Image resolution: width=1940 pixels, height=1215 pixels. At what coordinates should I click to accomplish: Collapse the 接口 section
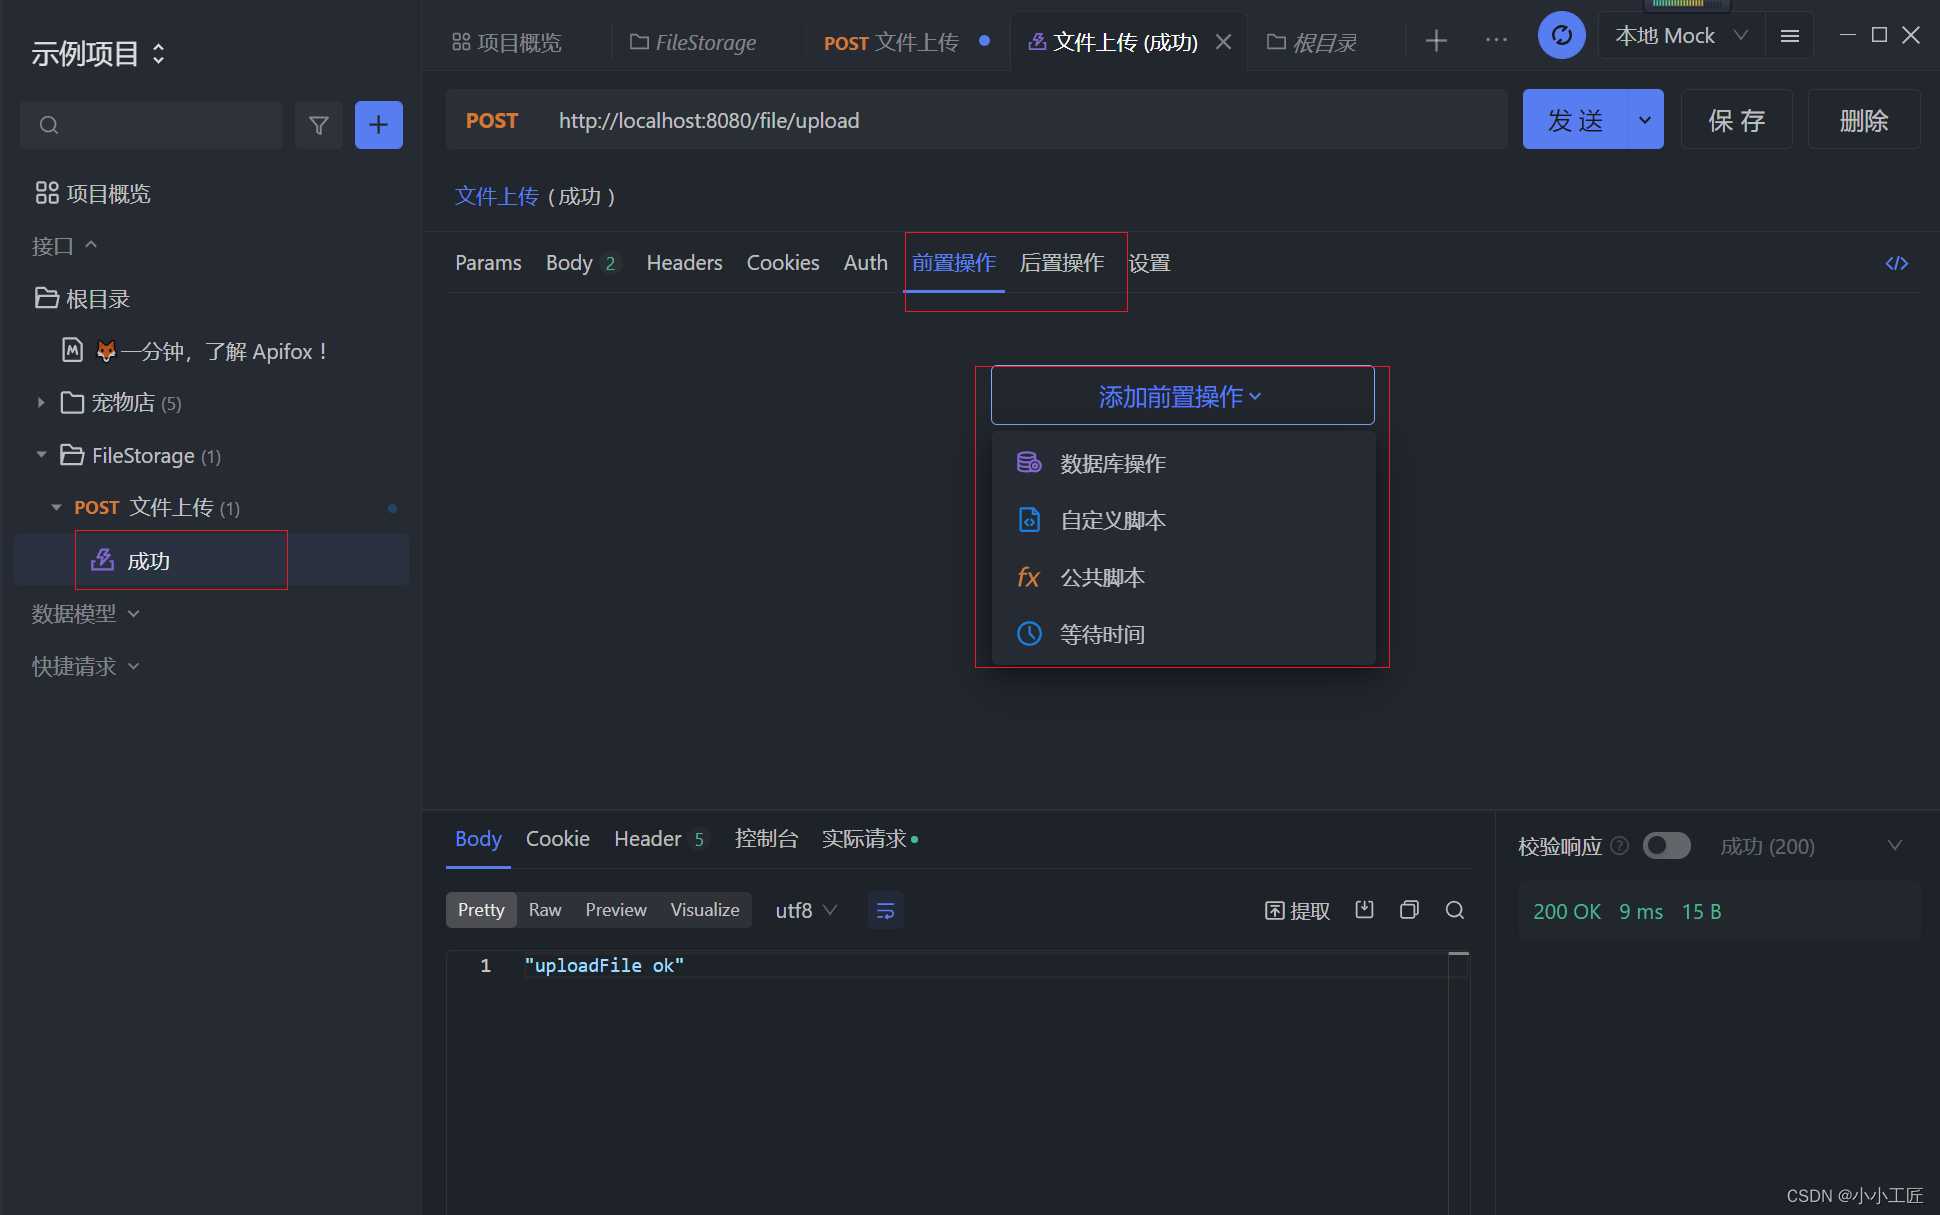tap(64, 246)
